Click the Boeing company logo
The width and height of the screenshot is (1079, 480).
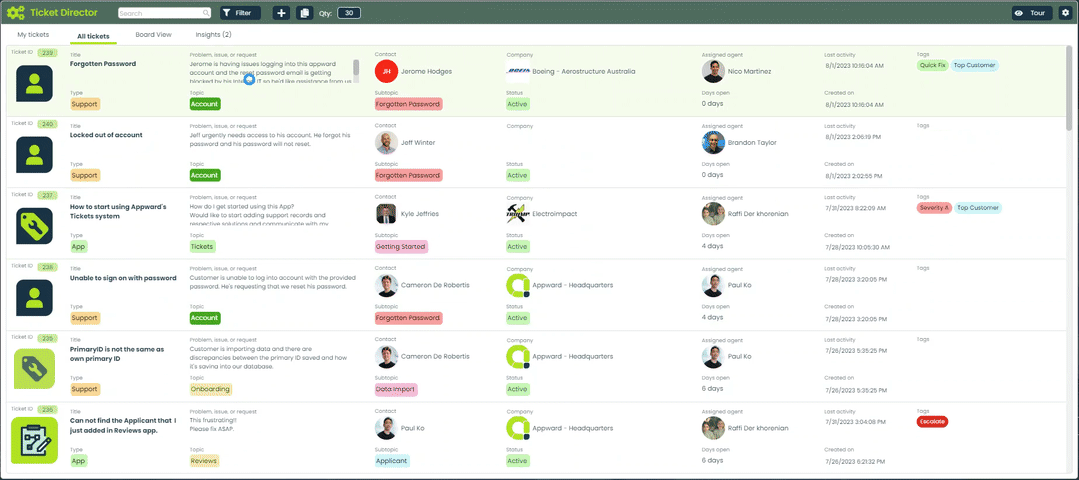(x=517, y=71)
